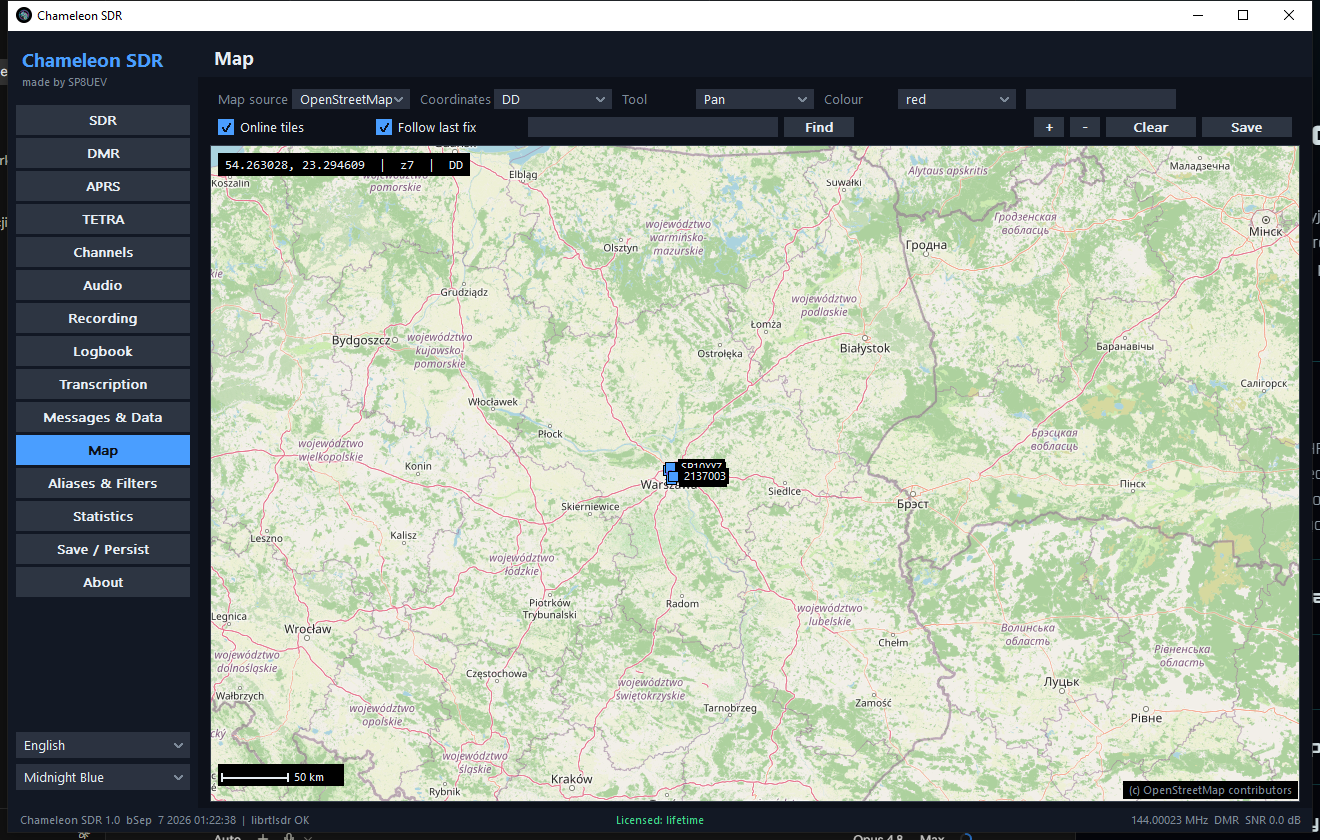
Task: Click the Radom city label
Action: point(682,604)
